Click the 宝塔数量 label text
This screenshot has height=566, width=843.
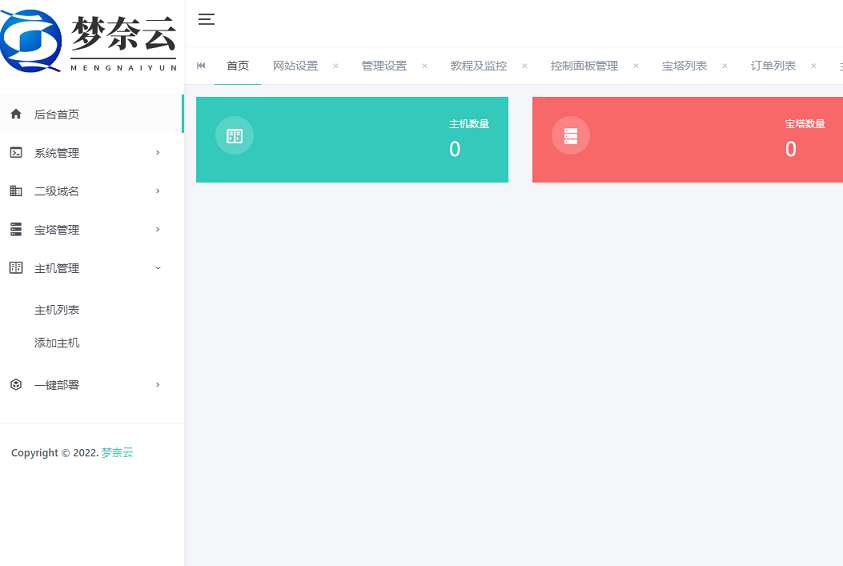[805, 124]
